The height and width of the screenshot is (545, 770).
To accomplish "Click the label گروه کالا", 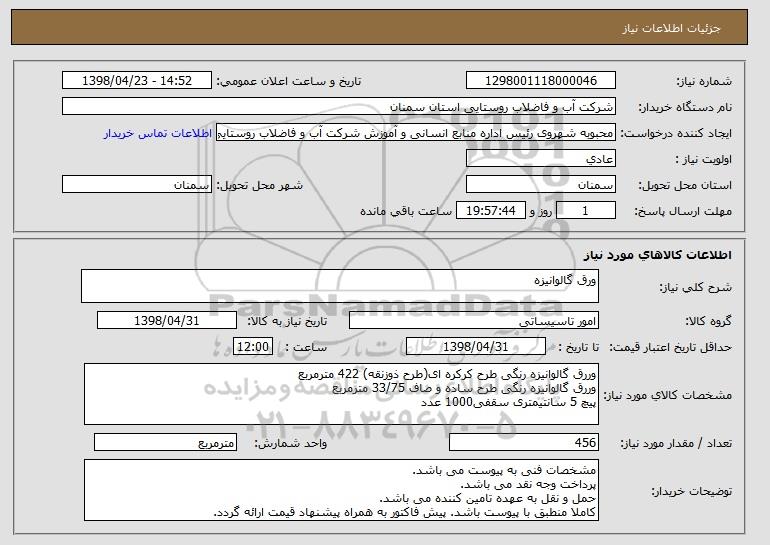I will (x=709, y=321).
